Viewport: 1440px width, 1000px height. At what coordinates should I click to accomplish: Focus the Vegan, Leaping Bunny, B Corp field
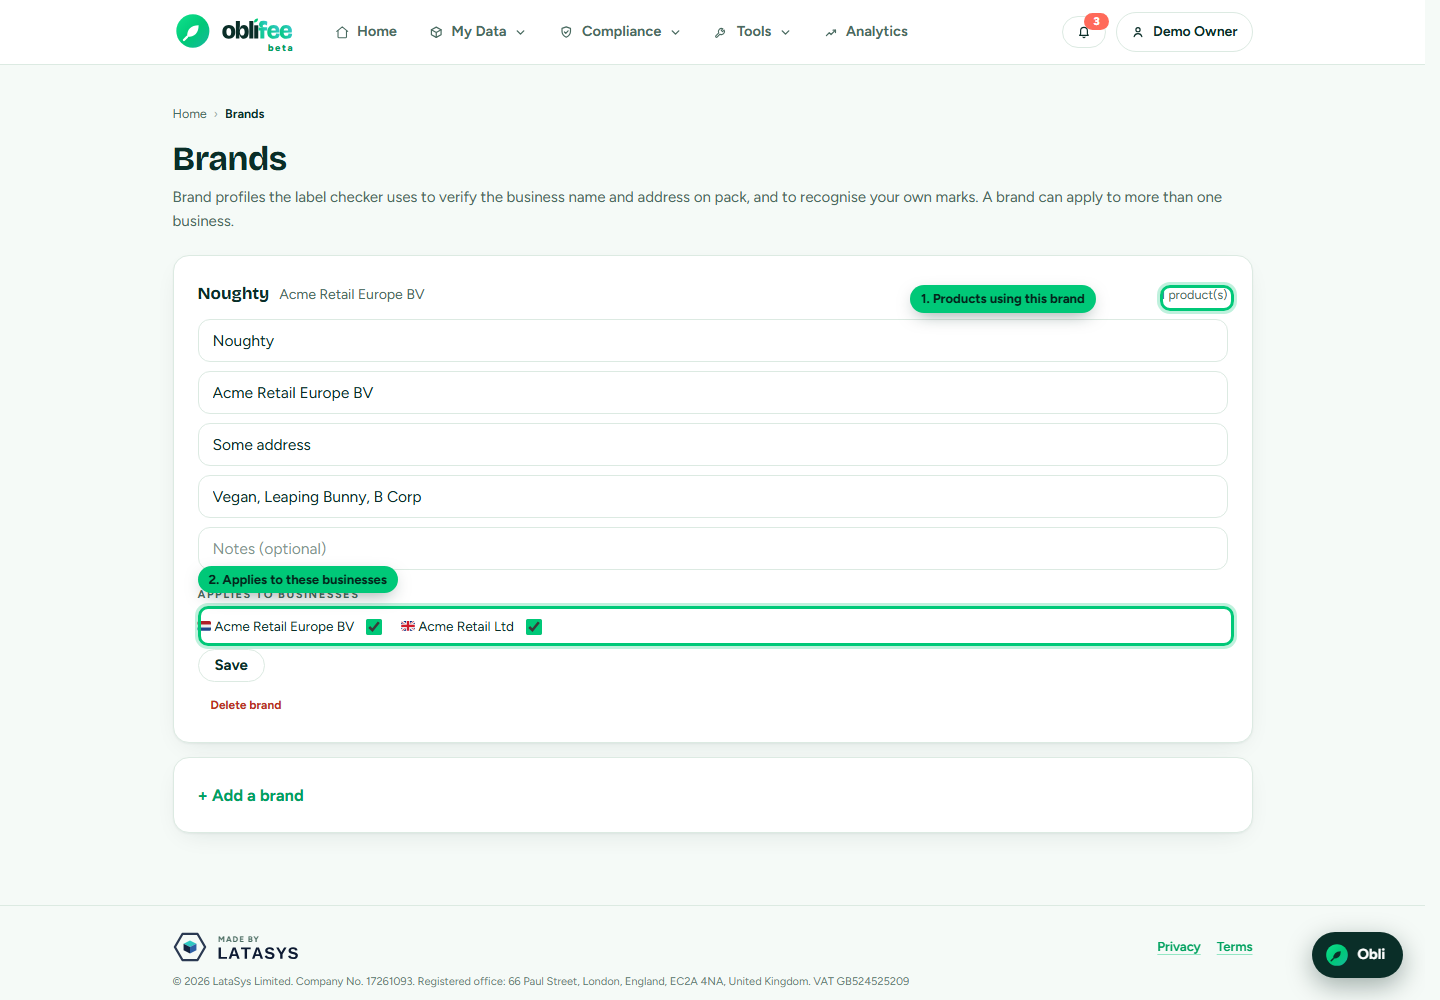(713, 497)
